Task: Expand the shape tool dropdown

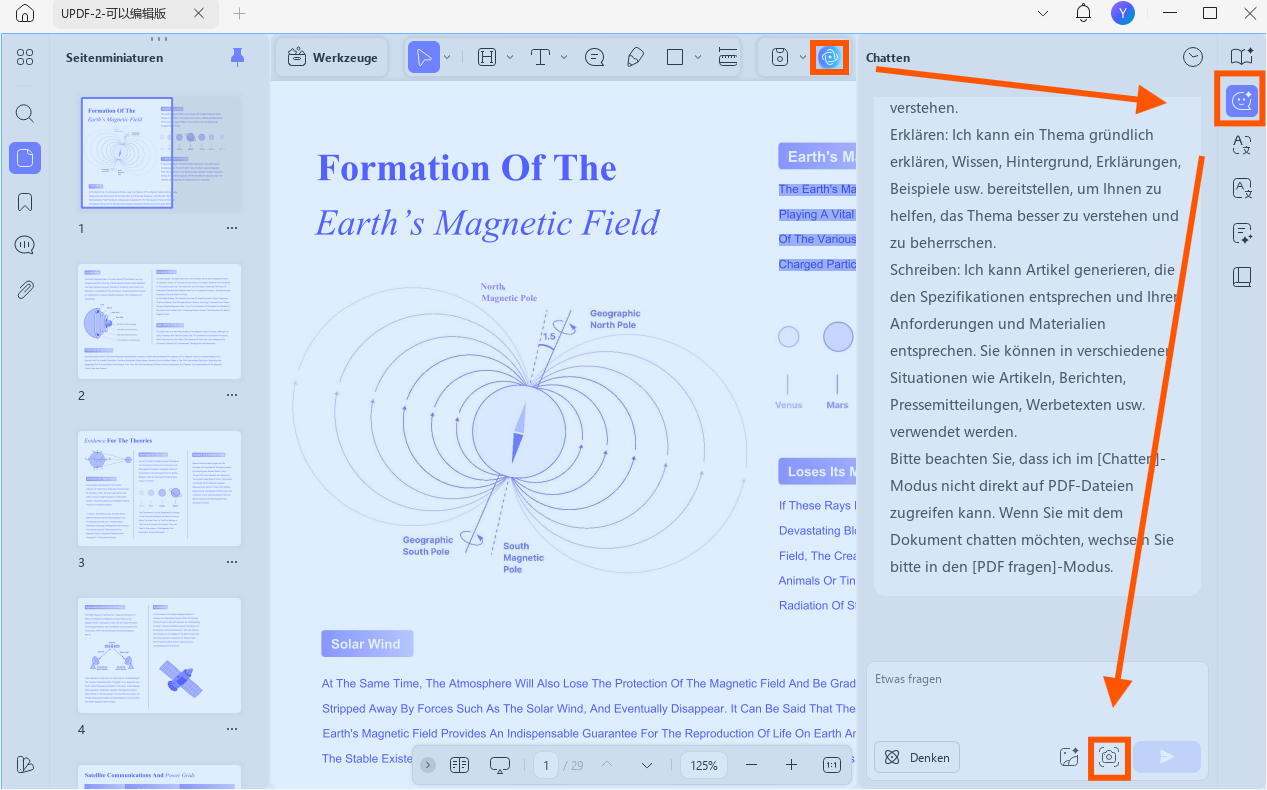Action: pyautogui.click(x=698, y=58)
